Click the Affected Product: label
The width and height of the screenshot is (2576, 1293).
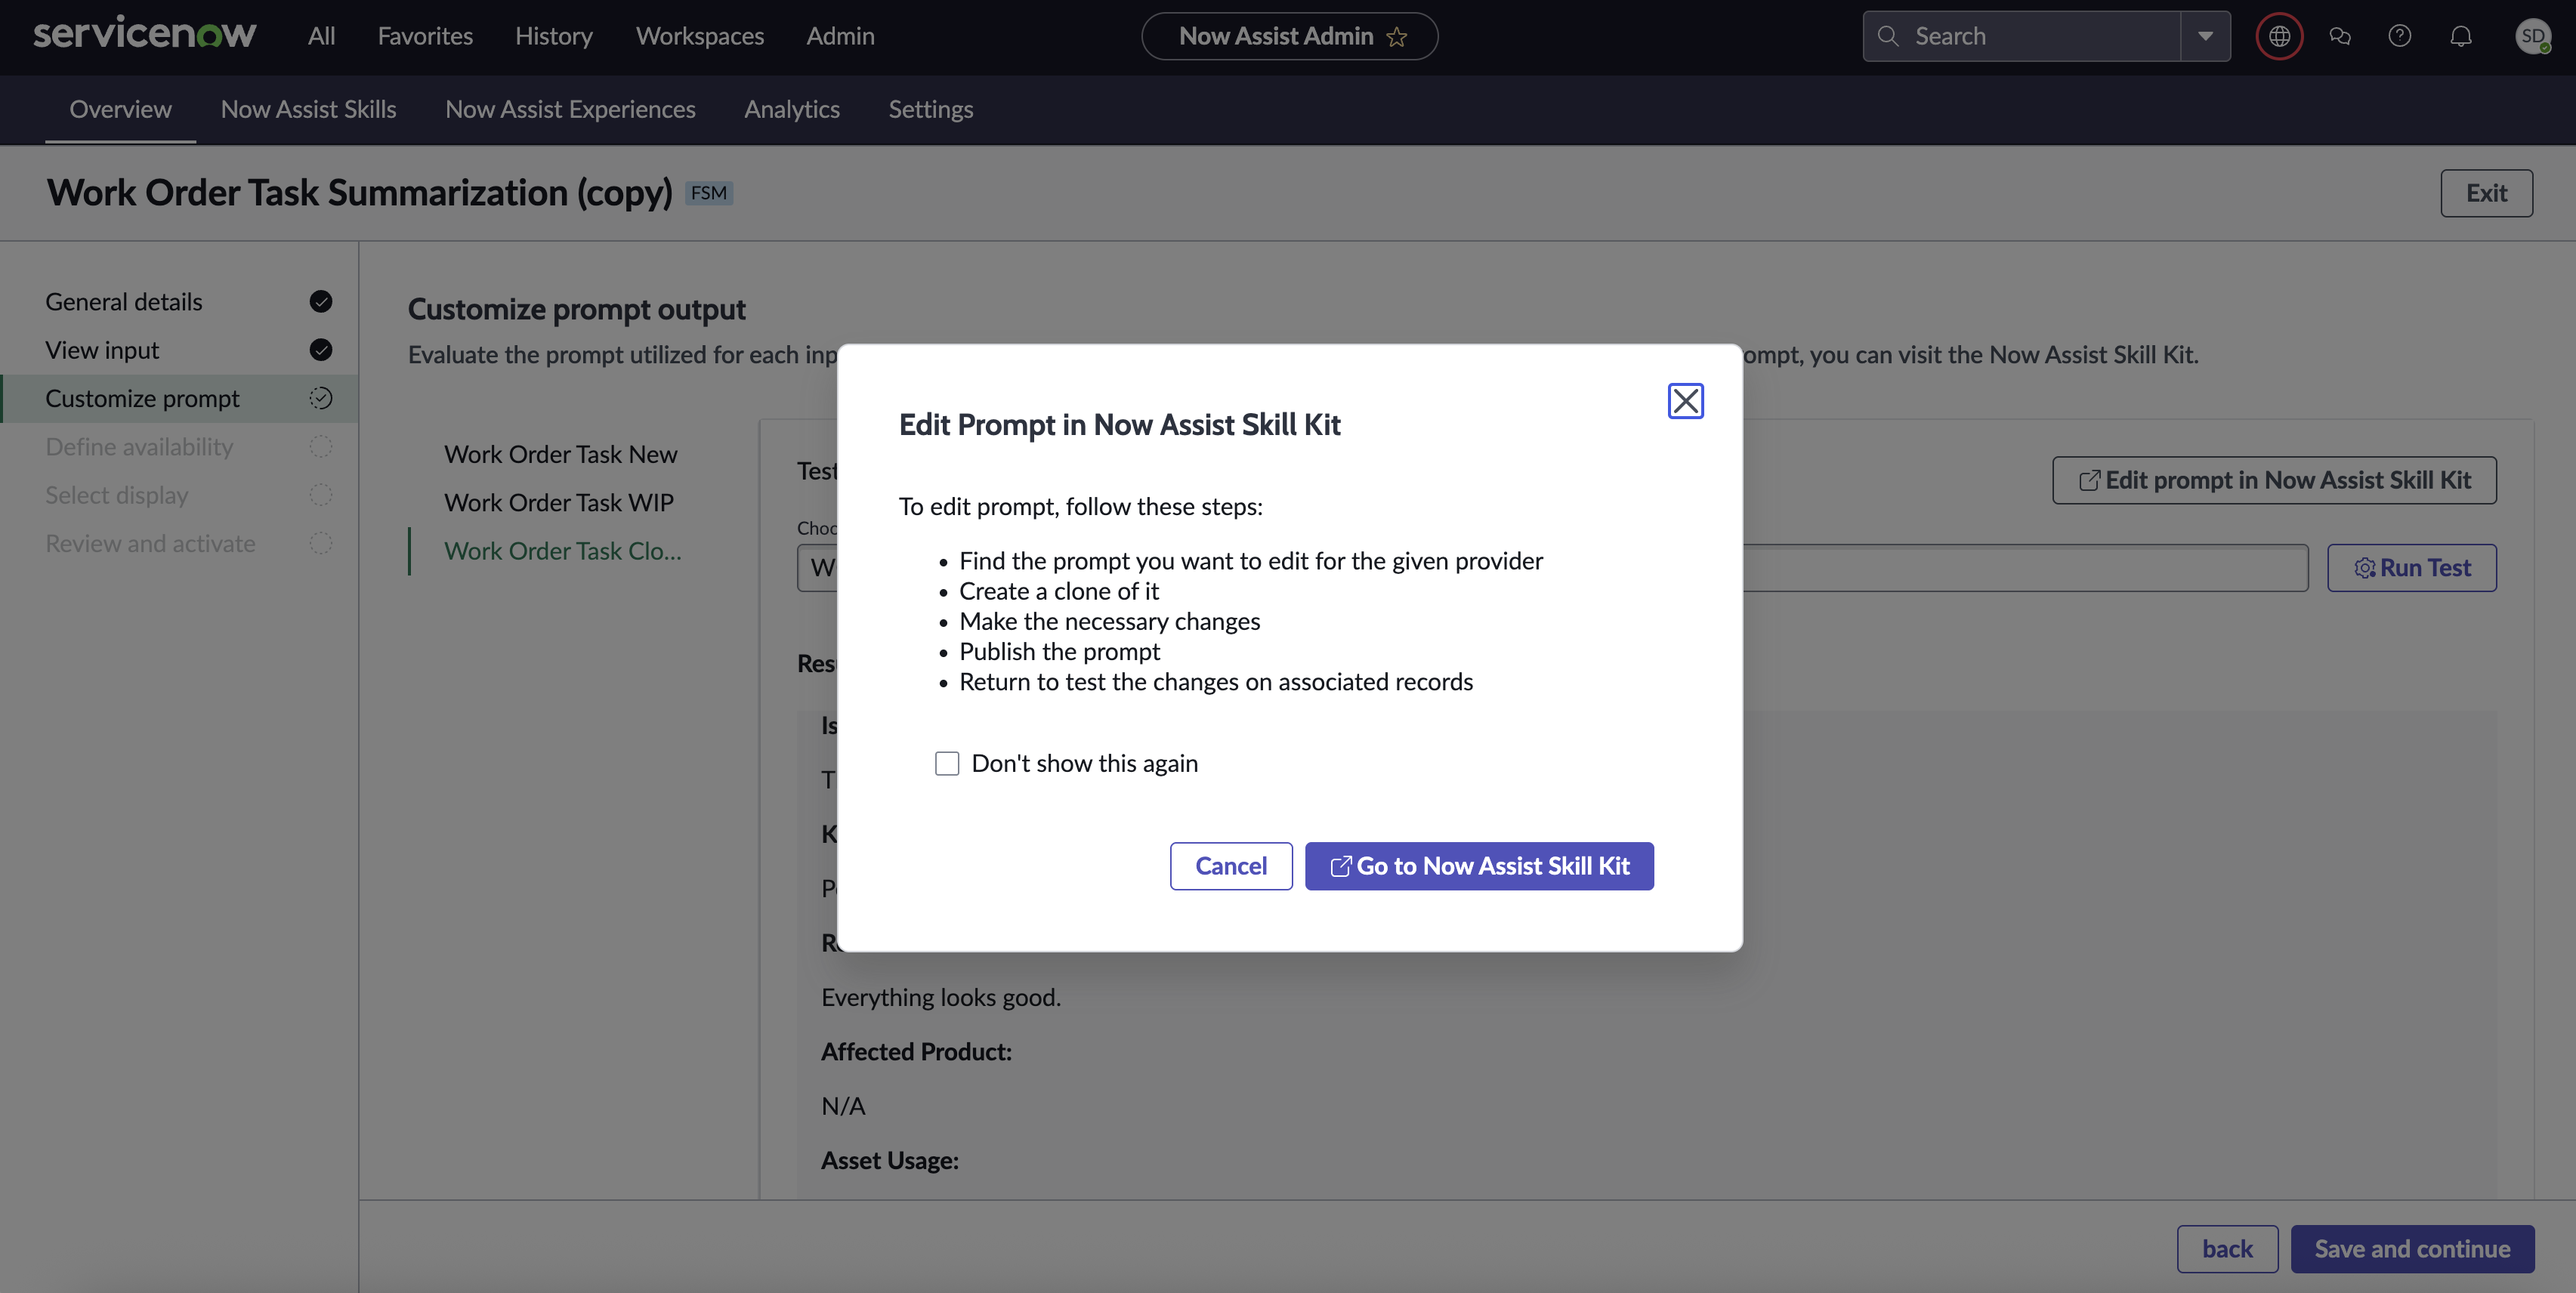pos(916,1052)
